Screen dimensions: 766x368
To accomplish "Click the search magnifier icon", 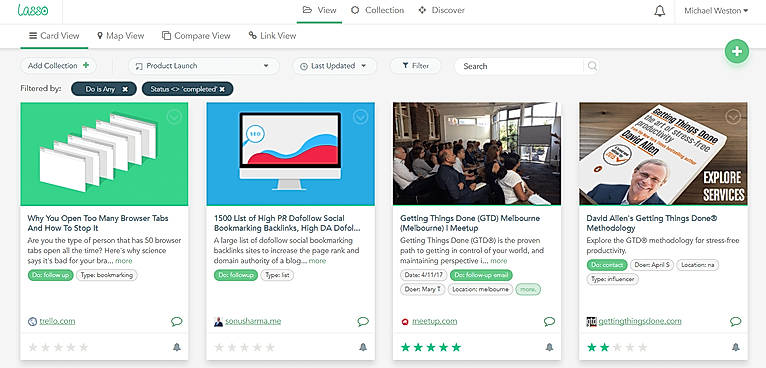I will [x=592, y=66].
